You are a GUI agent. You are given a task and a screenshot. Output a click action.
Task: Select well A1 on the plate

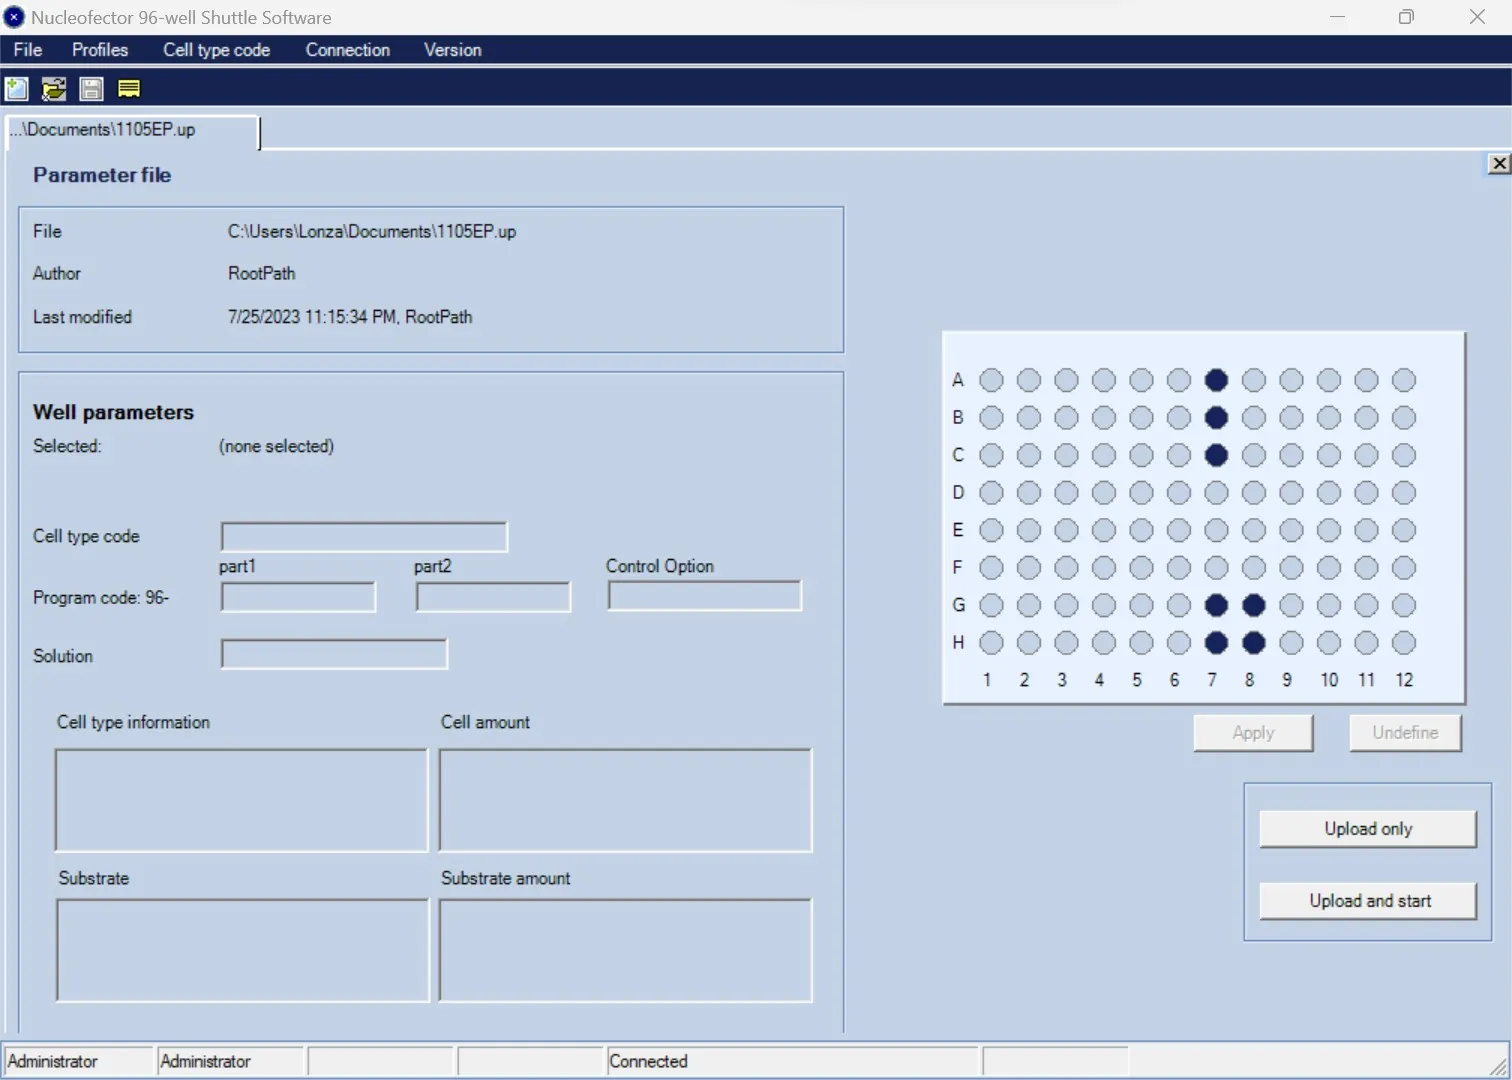[991, 380]
